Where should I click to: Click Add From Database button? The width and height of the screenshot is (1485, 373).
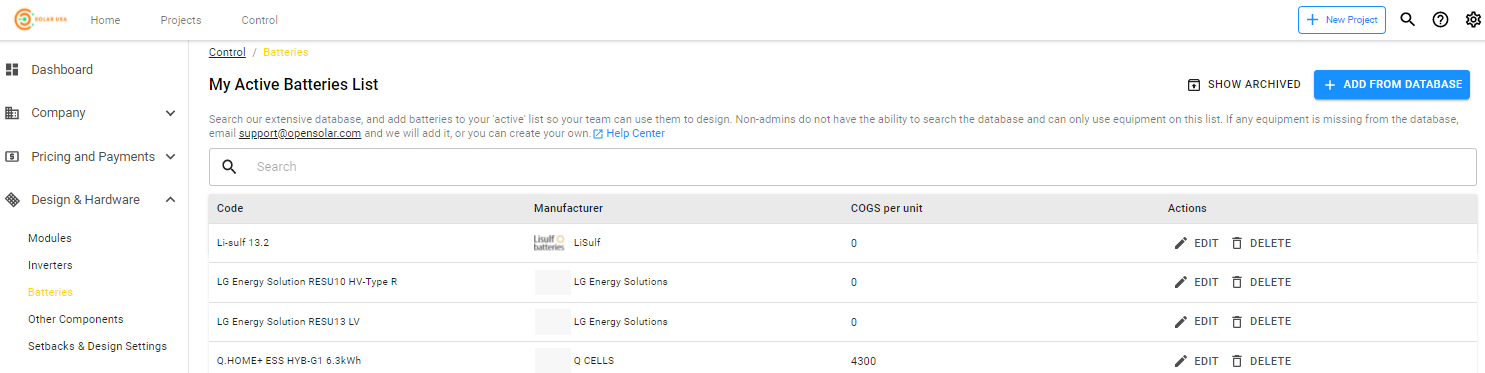tap(1392, 85)
